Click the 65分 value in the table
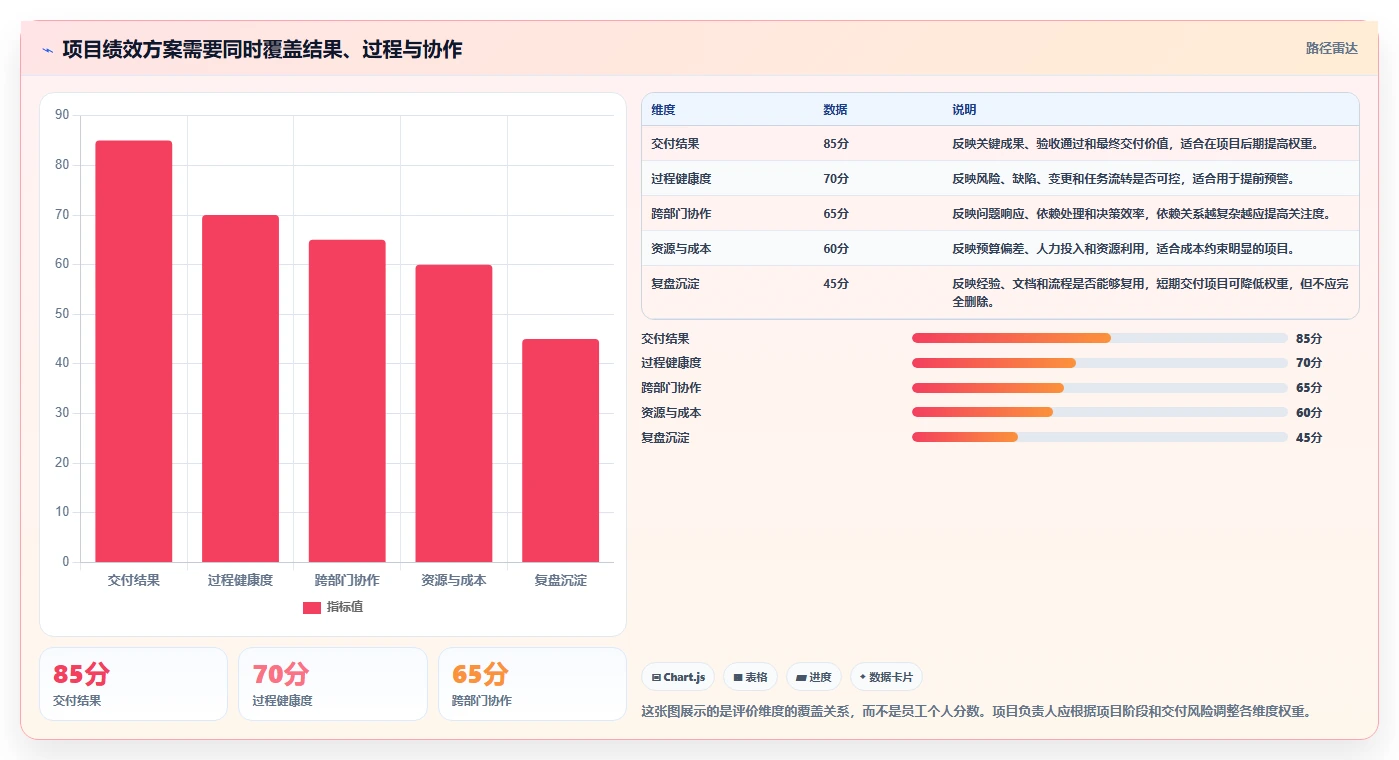Viewport: 1399px width, 760px height. [x=836, y=214]
